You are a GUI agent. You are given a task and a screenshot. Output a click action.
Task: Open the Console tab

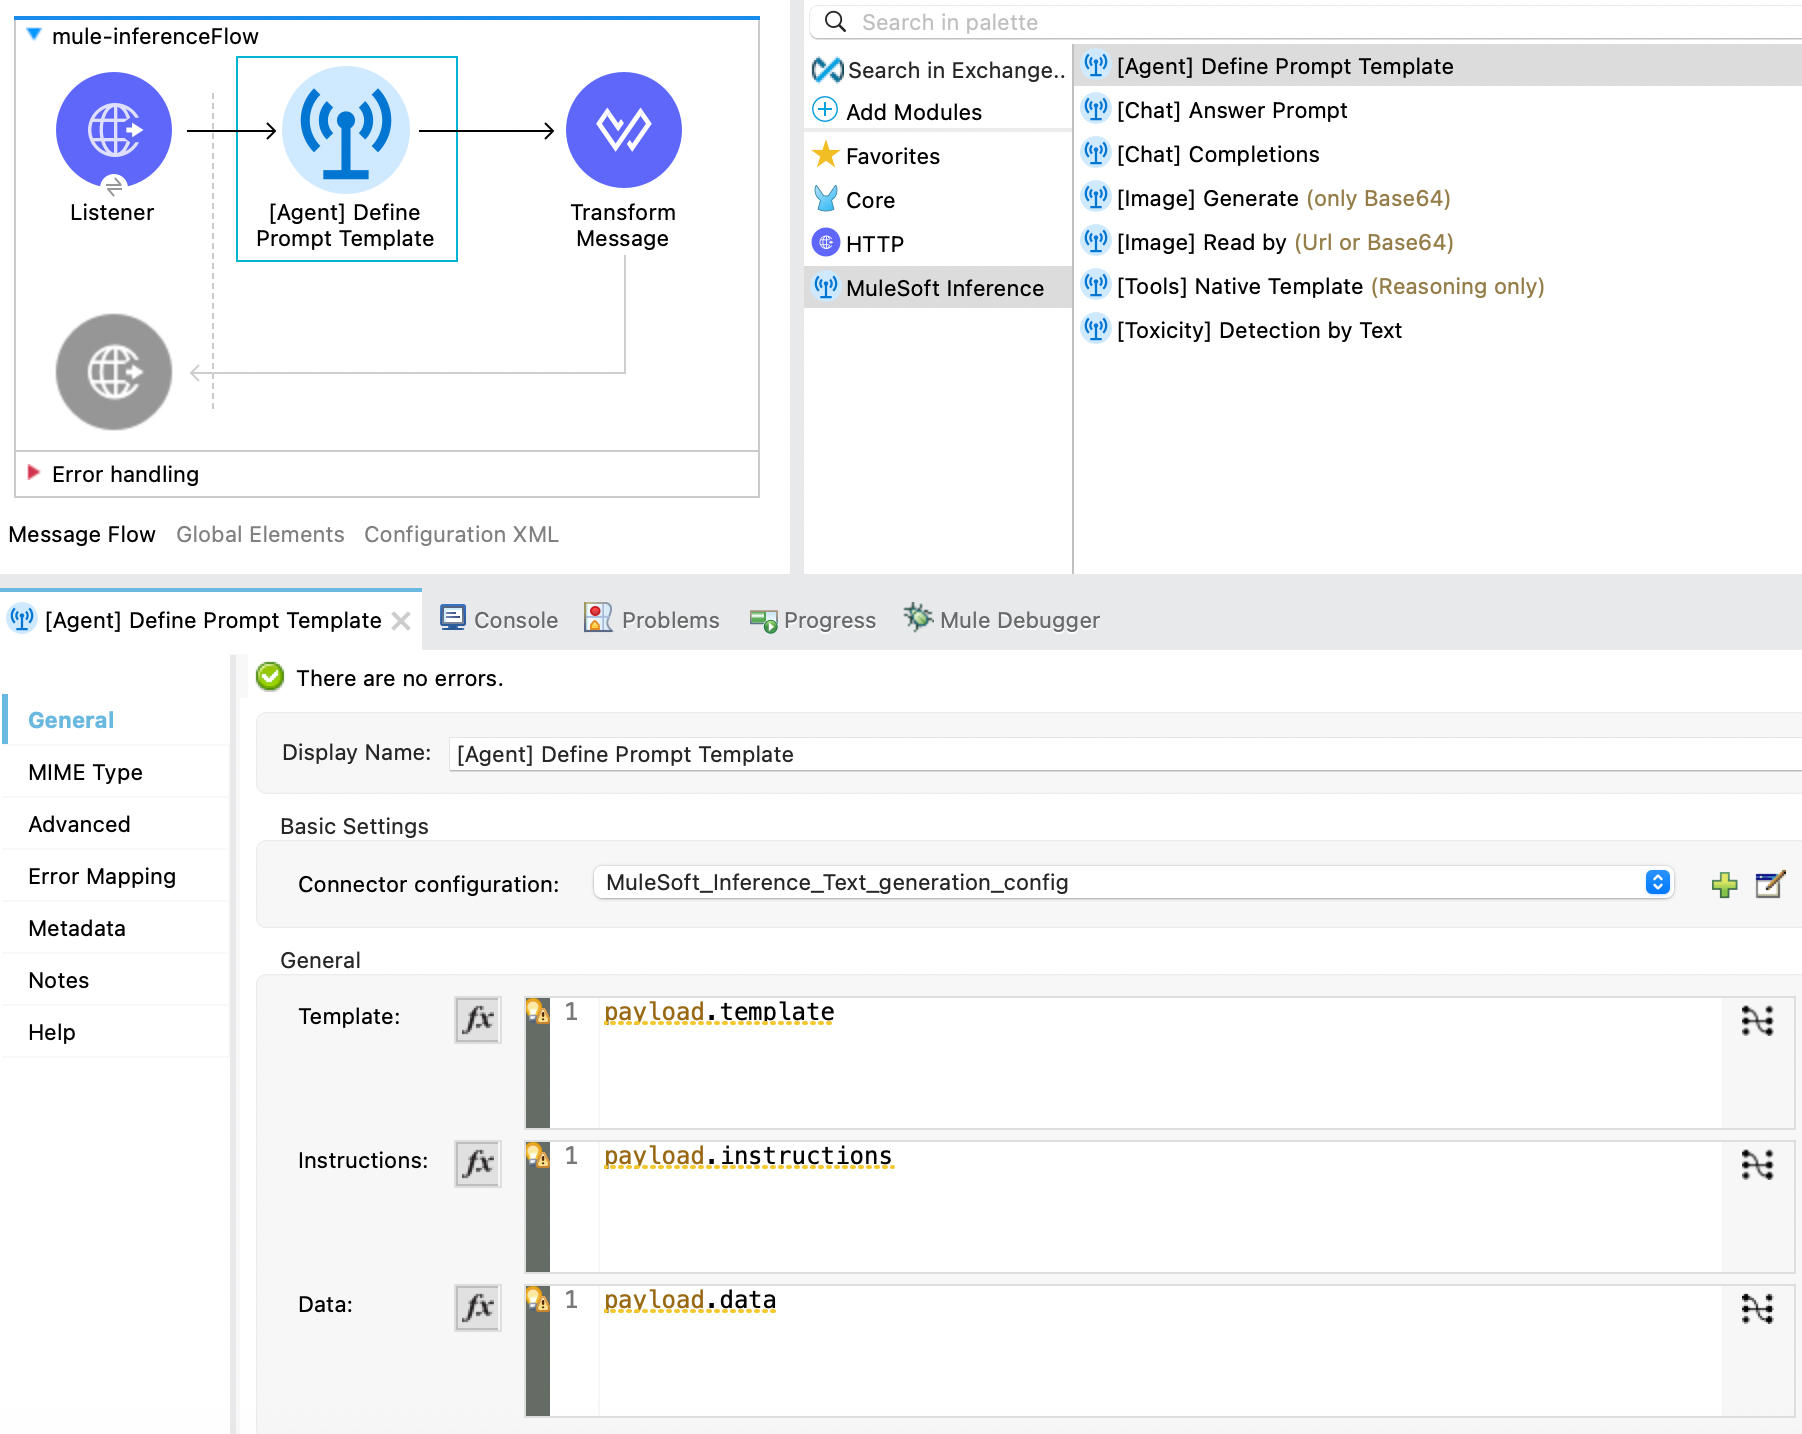[499, 620]
